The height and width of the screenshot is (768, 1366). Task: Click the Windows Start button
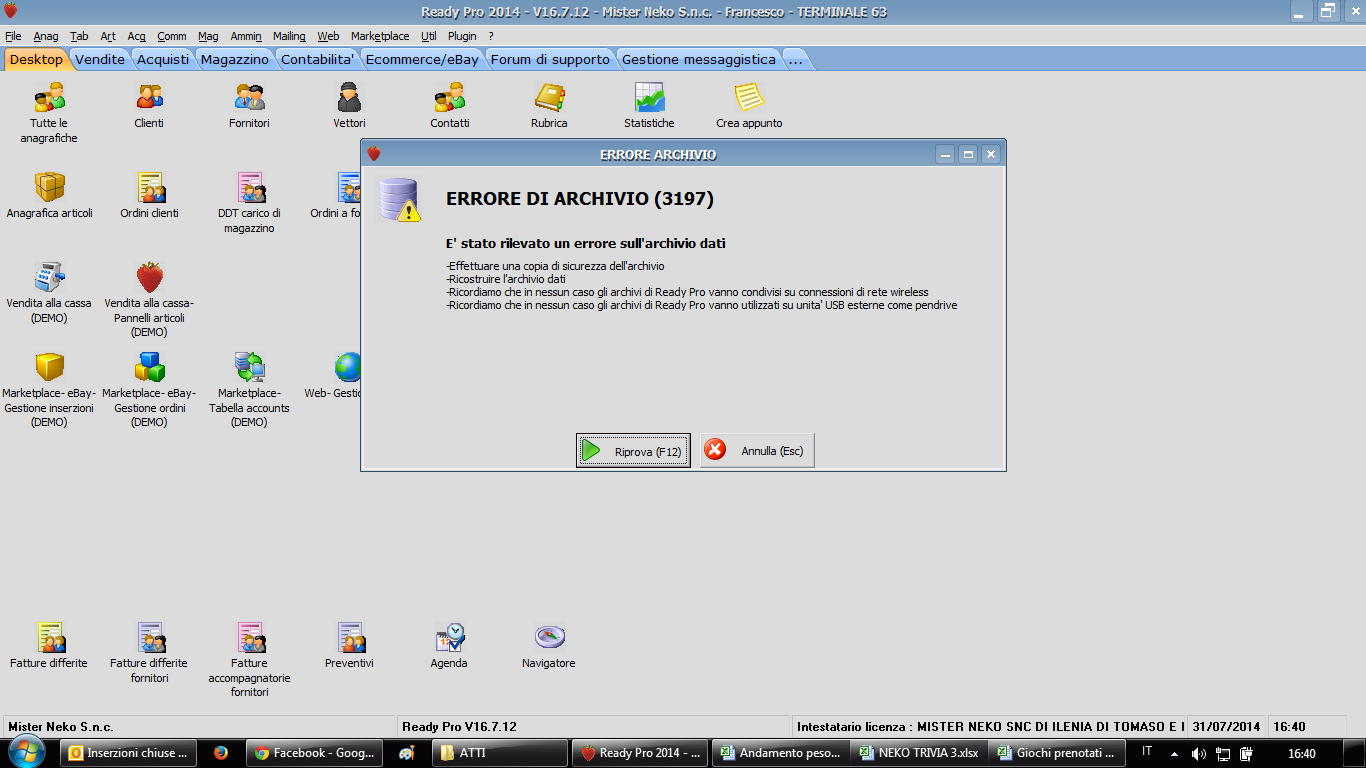(x=25, y=752)
